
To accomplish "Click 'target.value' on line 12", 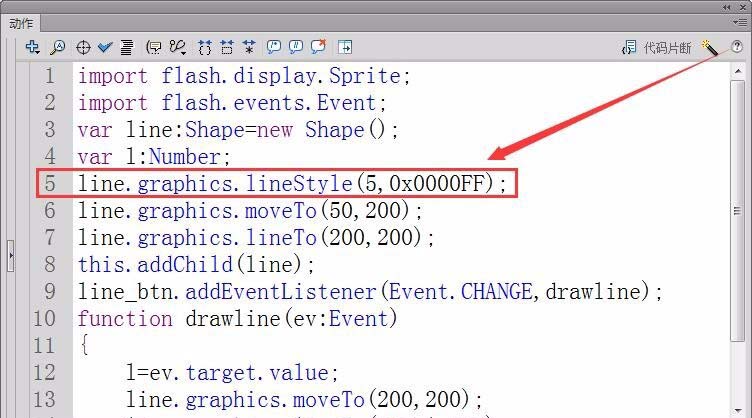I will click(x=257, y=372).
